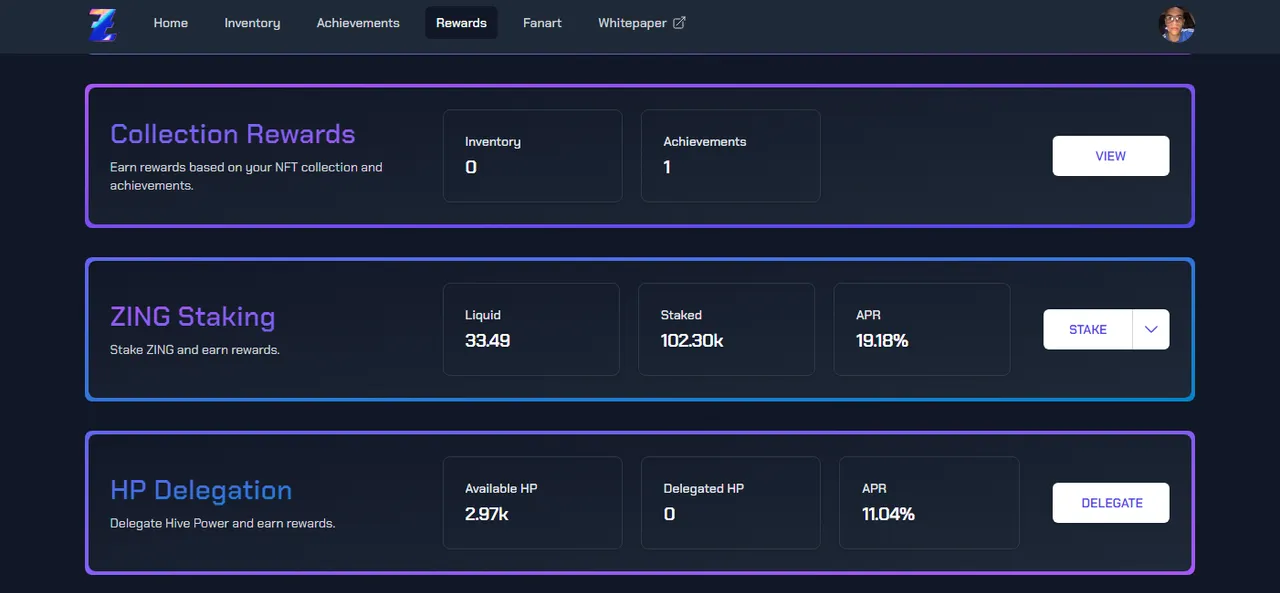The width and height of the screenshot is (1280, 593).
Task: Click the HP Delegation APR 11.04% value
Action: pos(888,514)
